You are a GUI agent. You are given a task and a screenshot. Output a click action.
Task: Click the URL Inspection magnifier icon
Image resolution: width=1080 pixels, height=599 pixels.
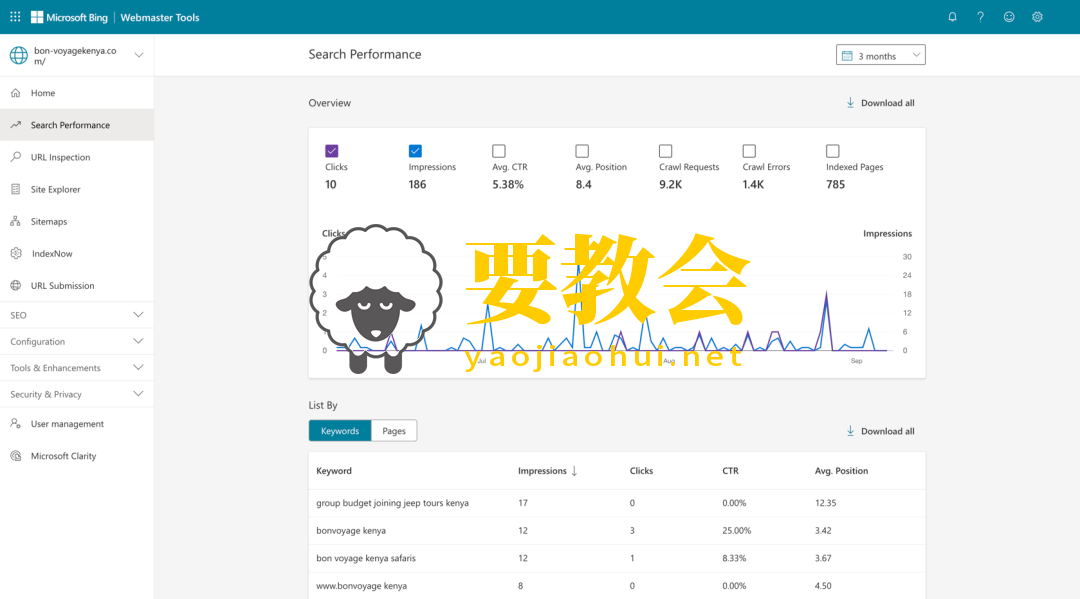tap(16, 157)
